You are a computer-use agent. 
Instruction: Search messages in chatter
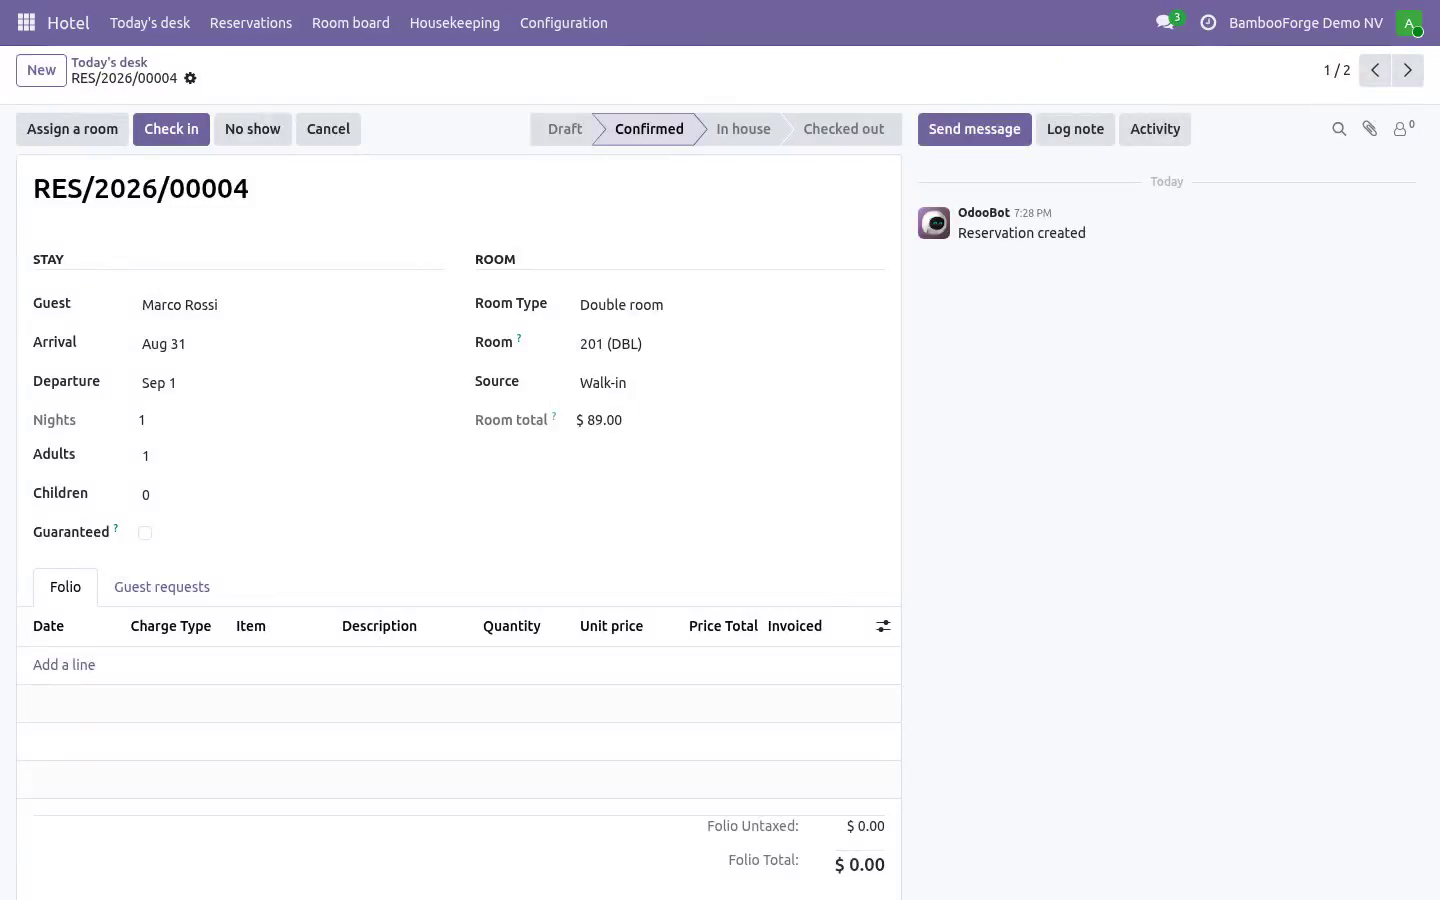click(x=1339, y=129)
